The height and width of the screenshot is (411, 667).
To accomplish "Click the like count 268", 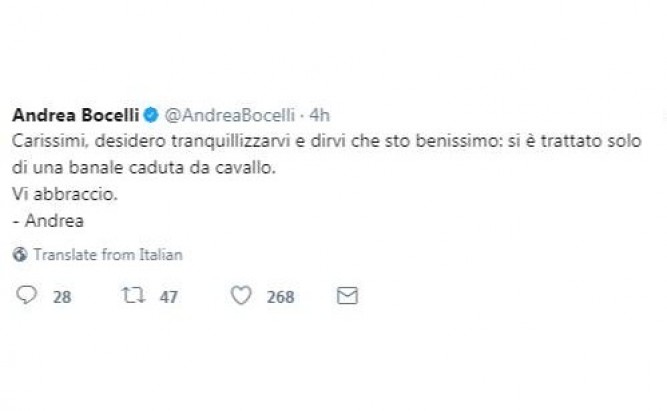I will coord(280,297).
